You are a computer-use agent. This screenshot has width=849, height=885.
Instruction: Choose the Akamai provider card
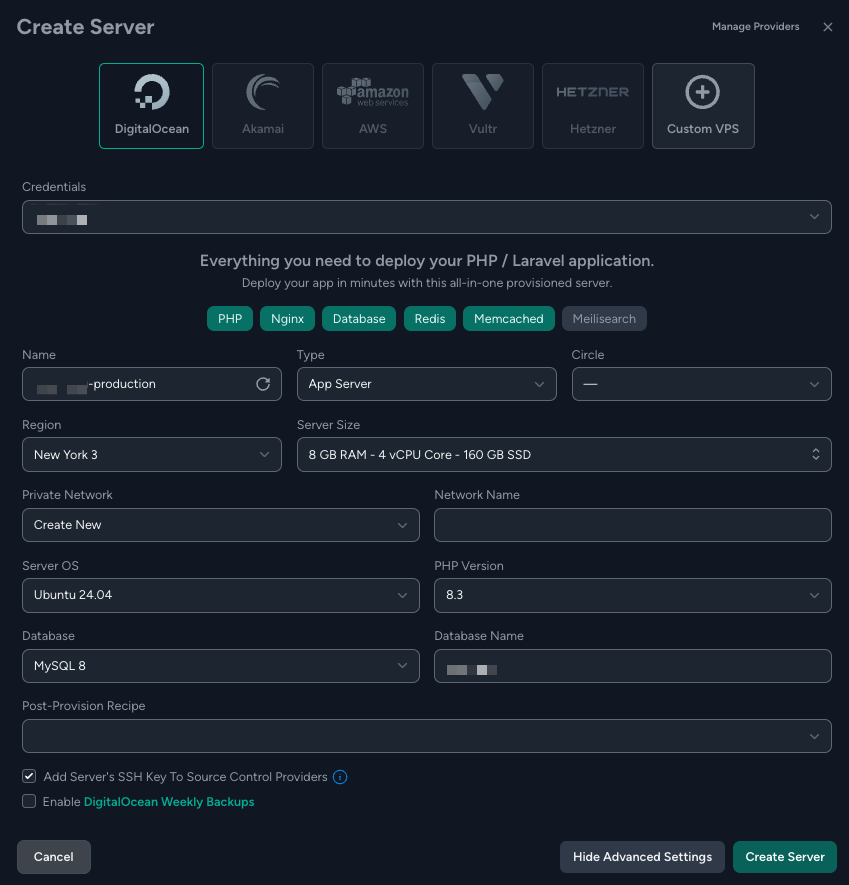click(x=262, y=106)
